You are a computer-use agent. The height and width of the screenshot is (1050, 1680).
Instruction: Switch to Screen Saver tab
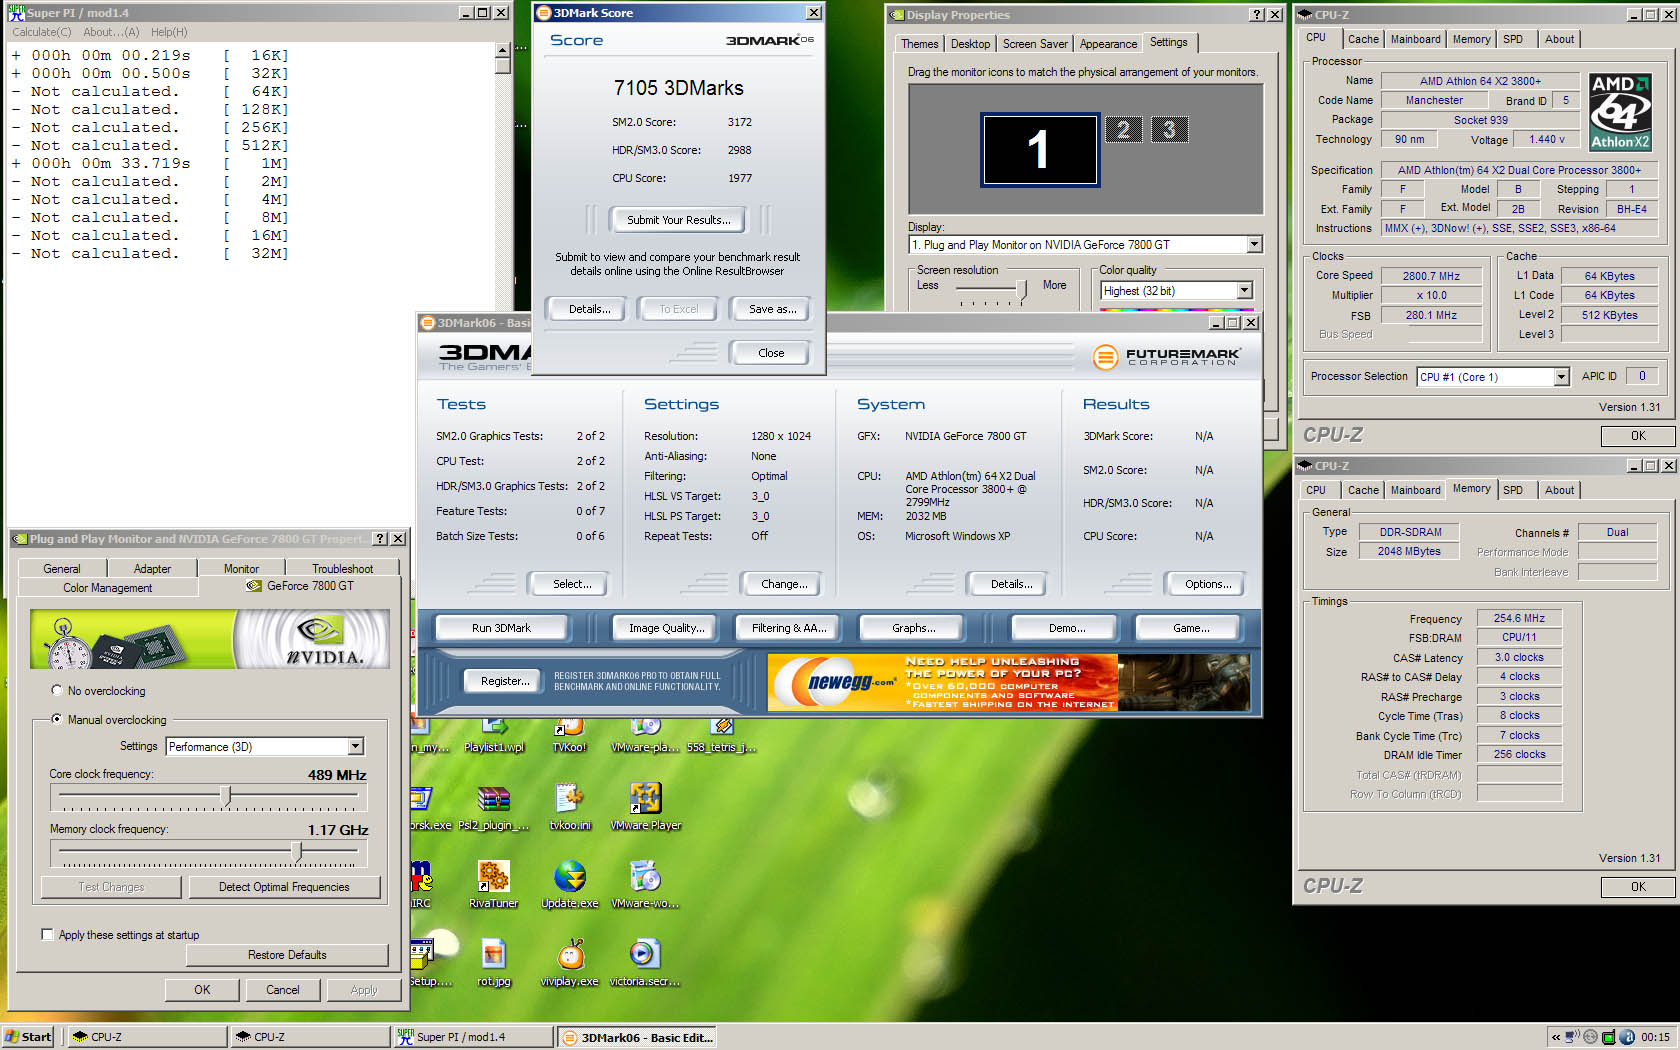(x=1035, y=44)
